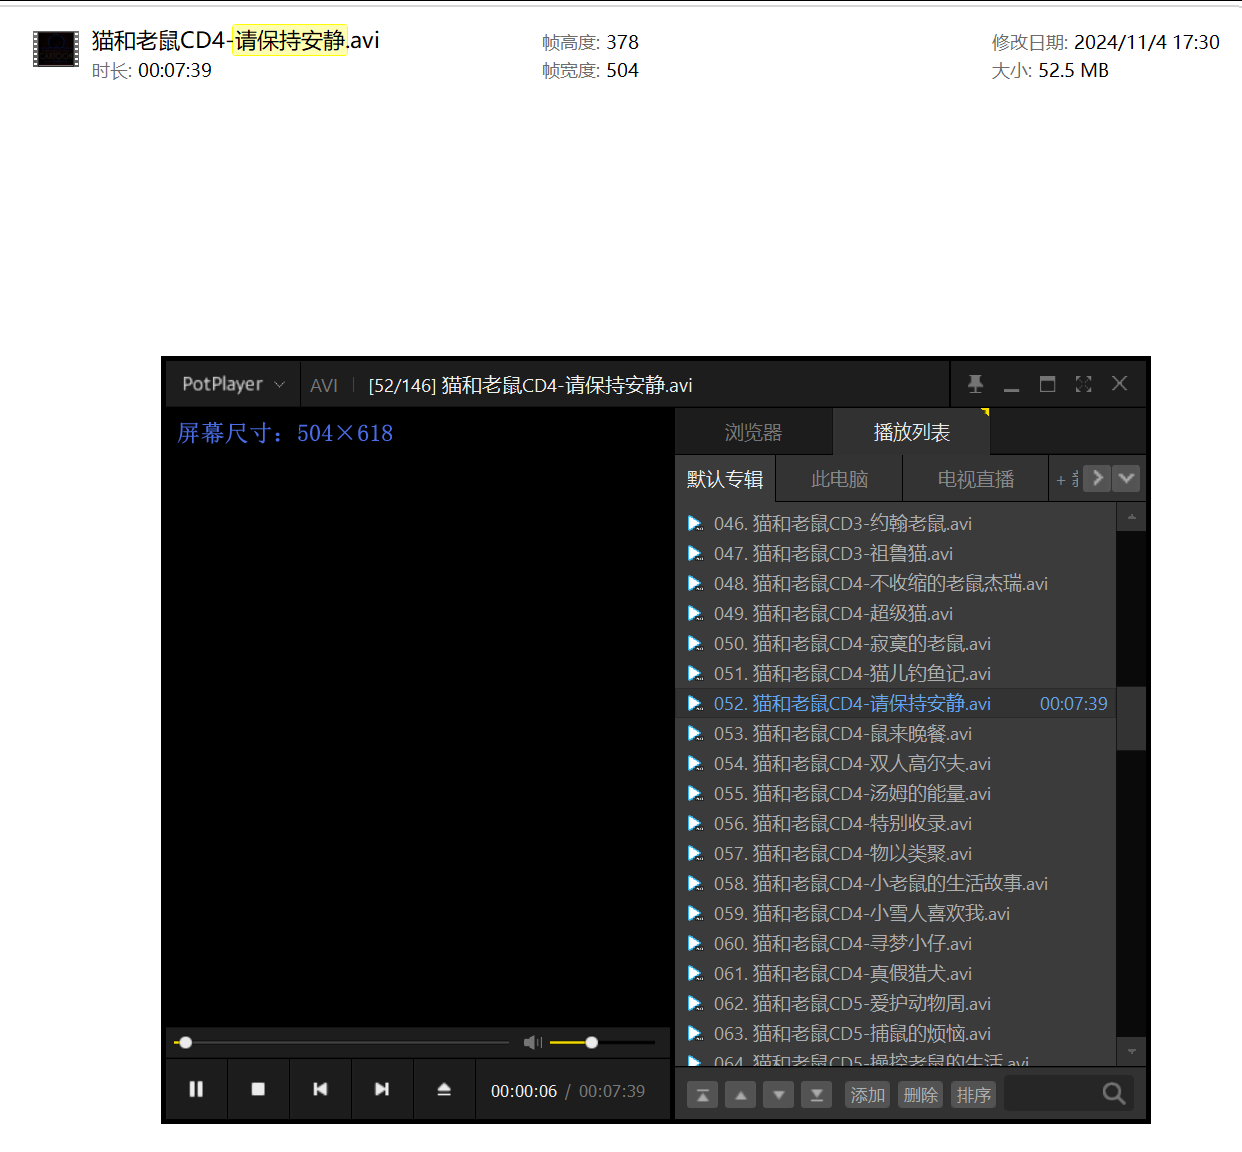This screenshot has height=1152, width=1242.
Task: Click the 添加 button
Action: click(867, 1095)
